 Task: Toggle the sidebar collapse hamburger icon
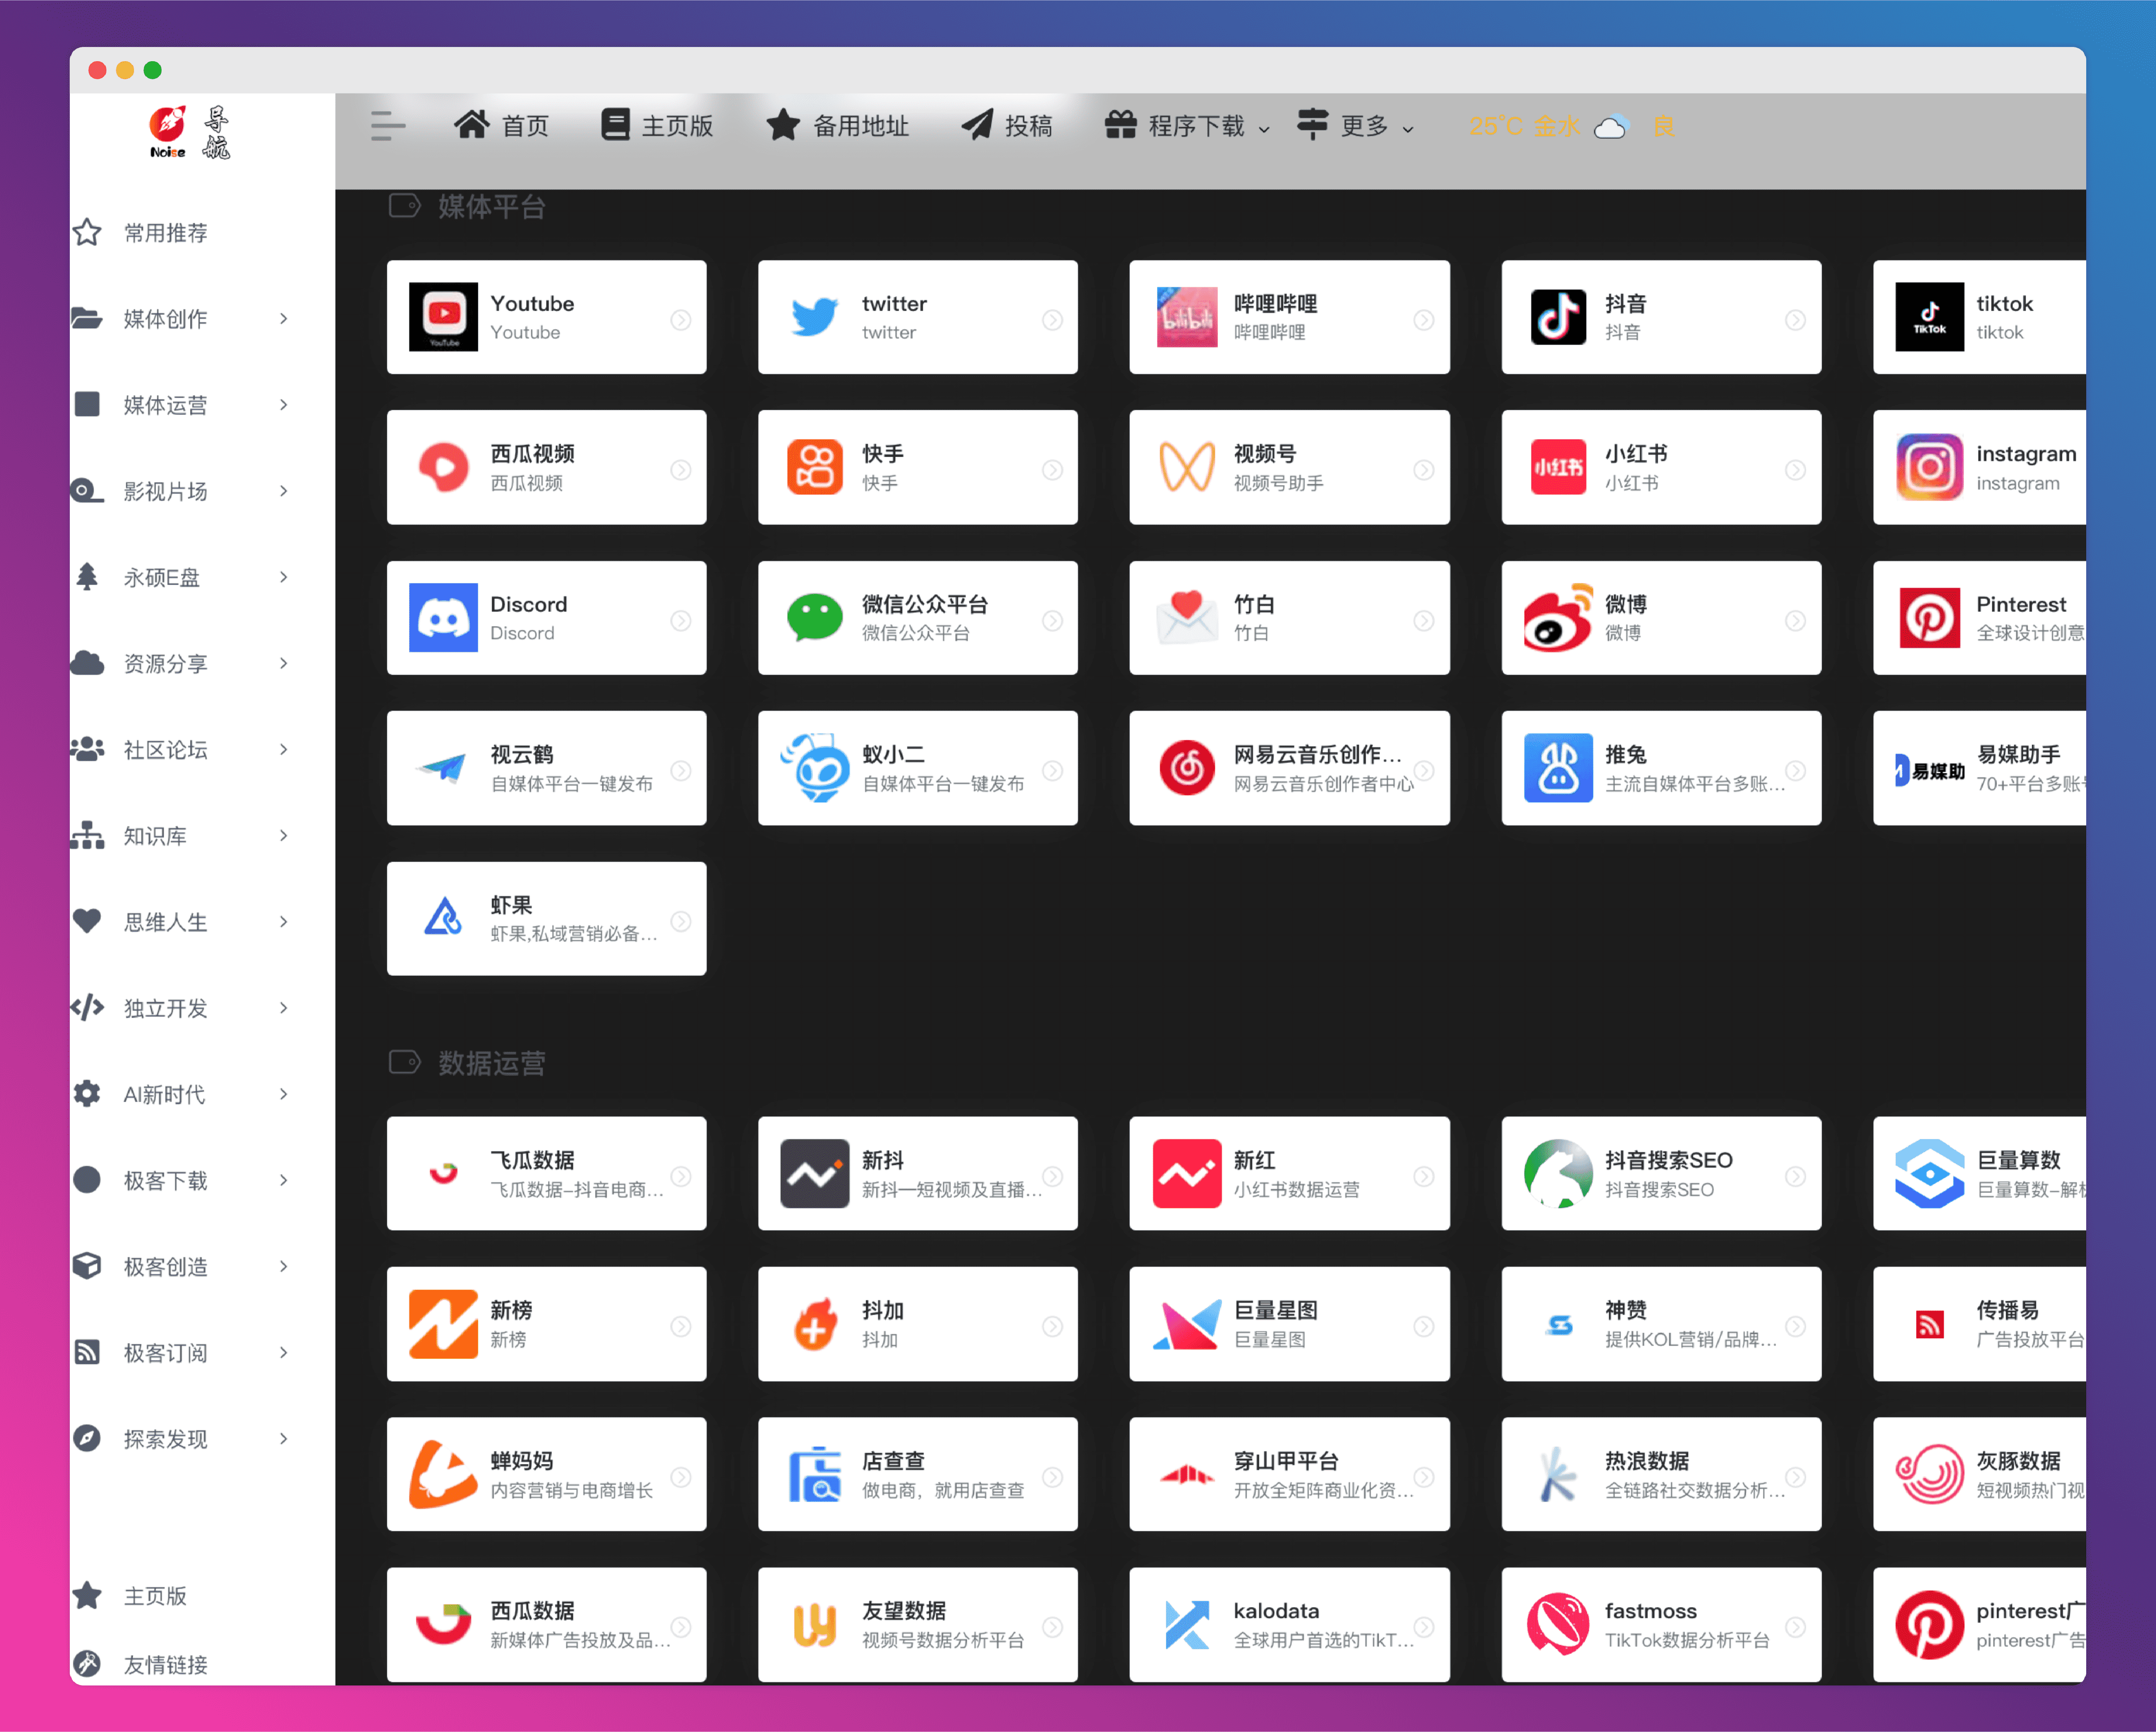[388, 126]
